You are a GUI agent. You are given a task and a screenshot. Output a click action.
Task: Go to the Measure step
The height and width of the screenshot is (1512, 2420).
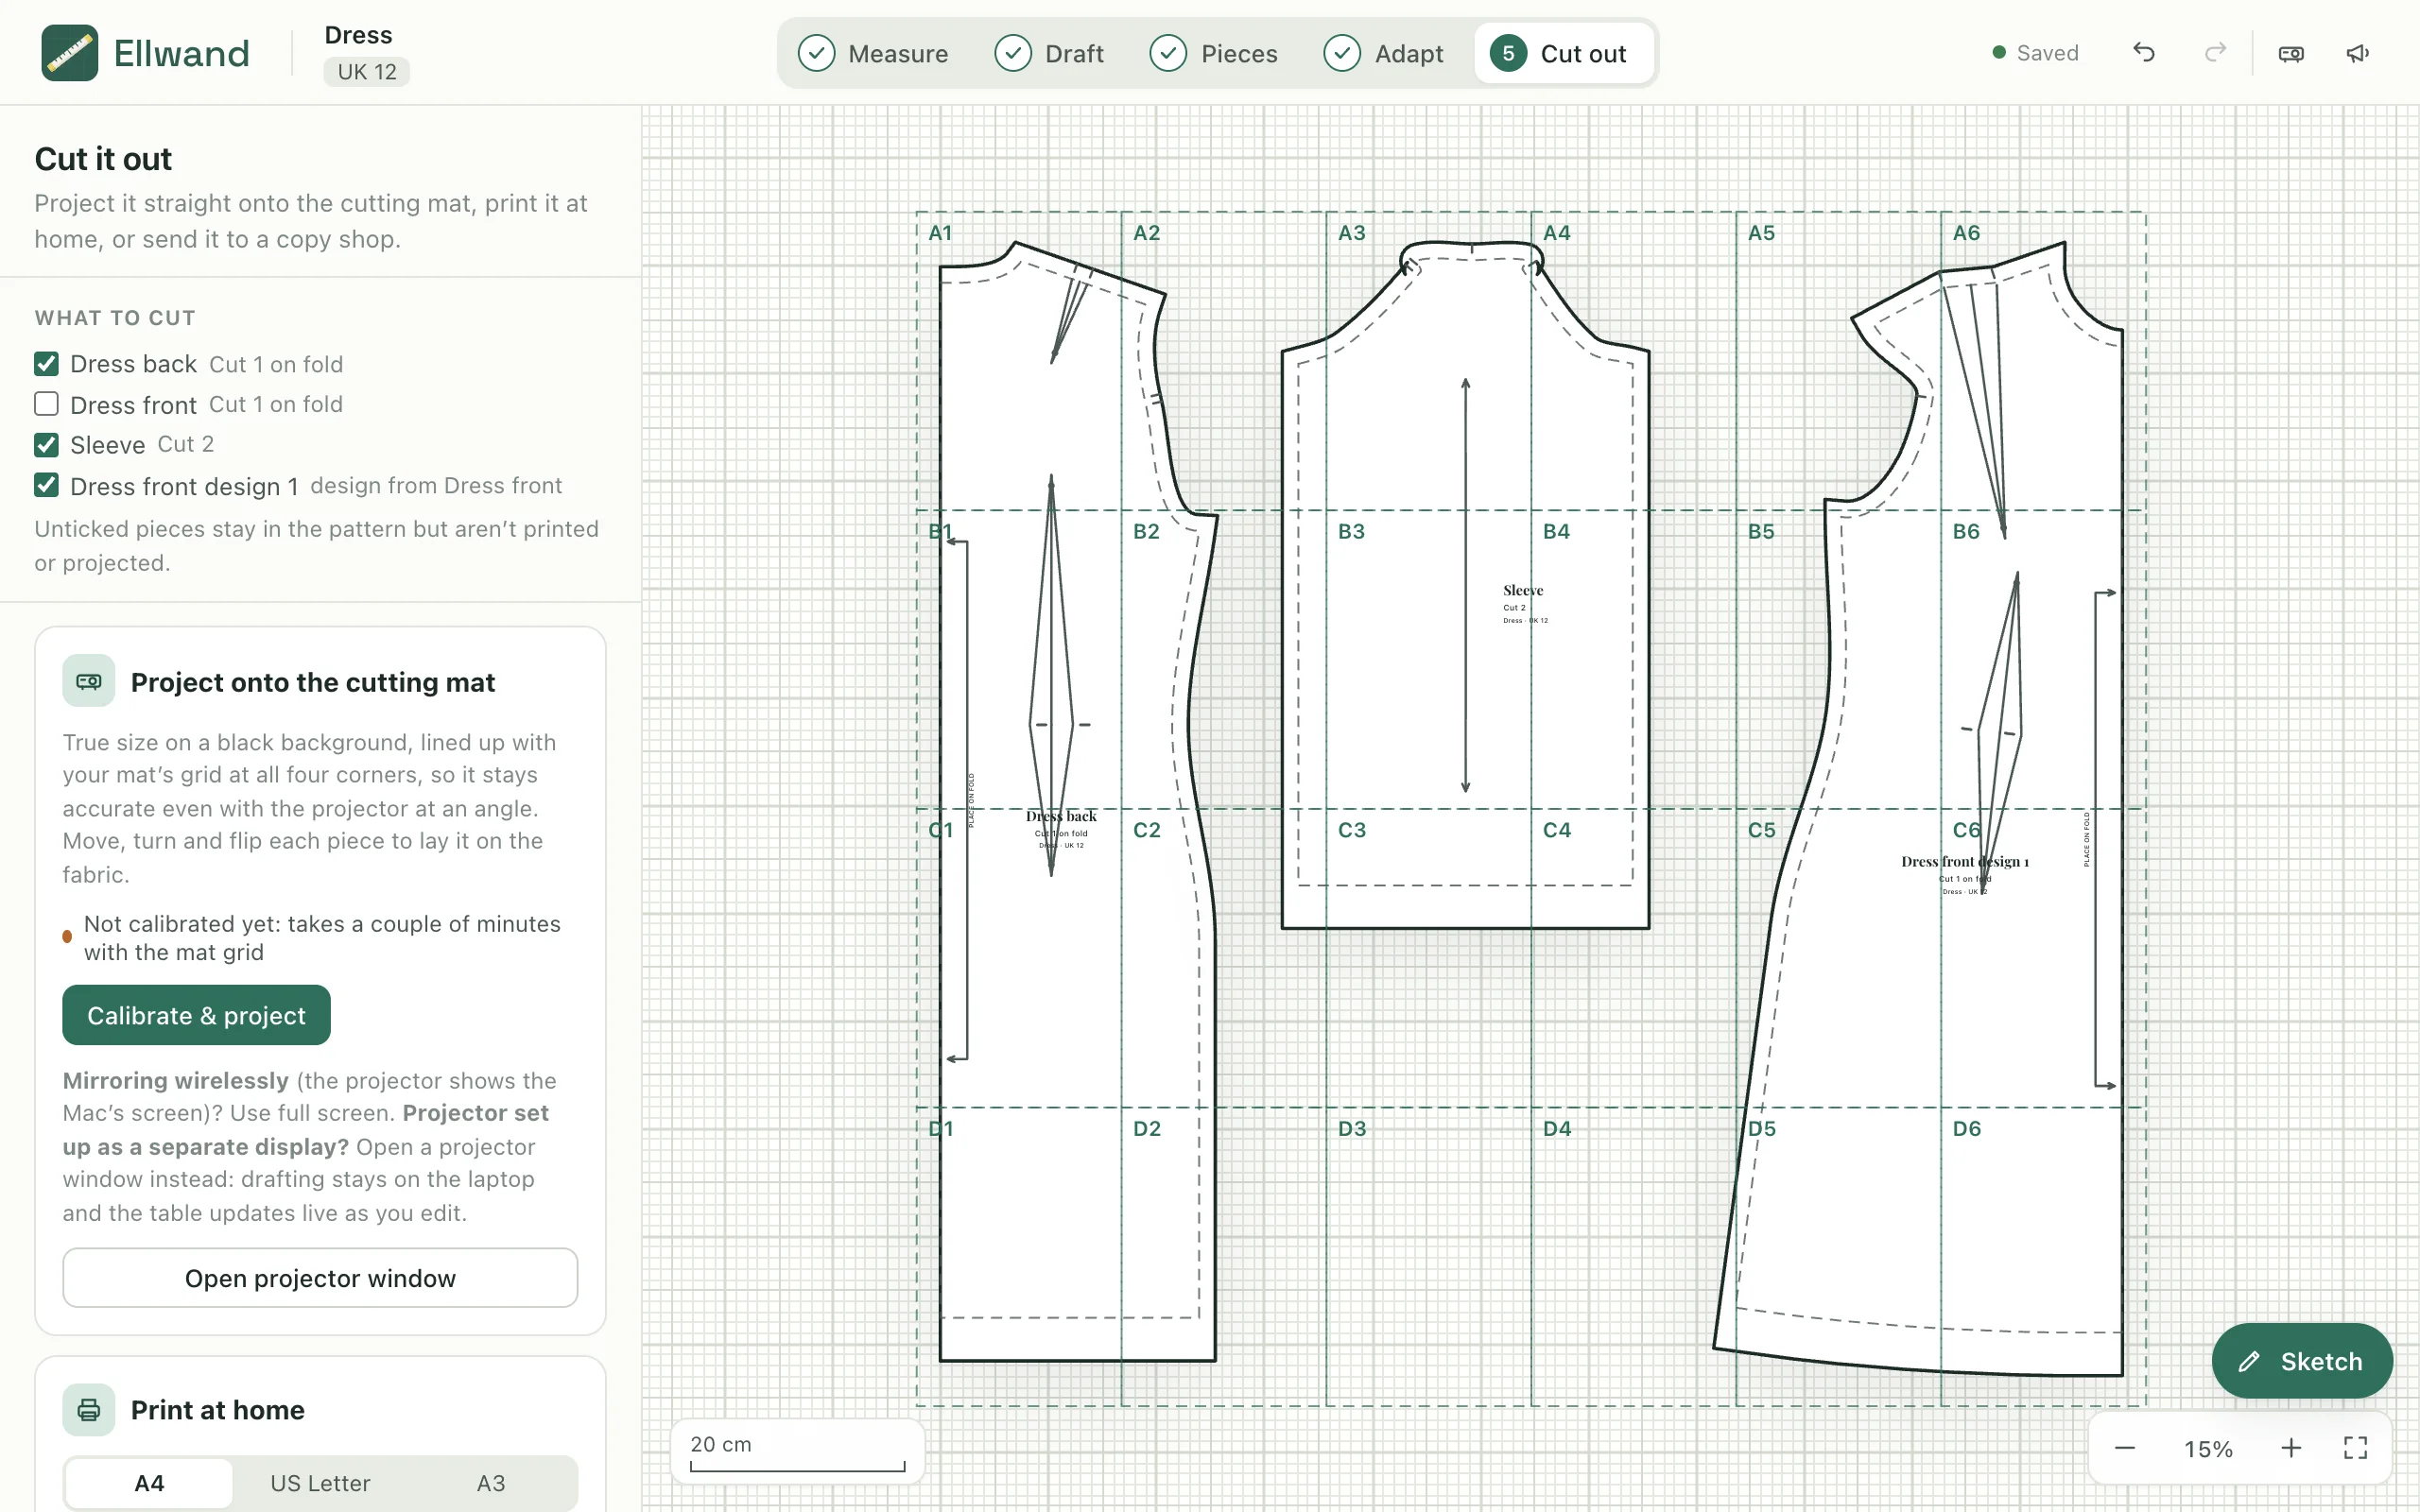[873, 53]
